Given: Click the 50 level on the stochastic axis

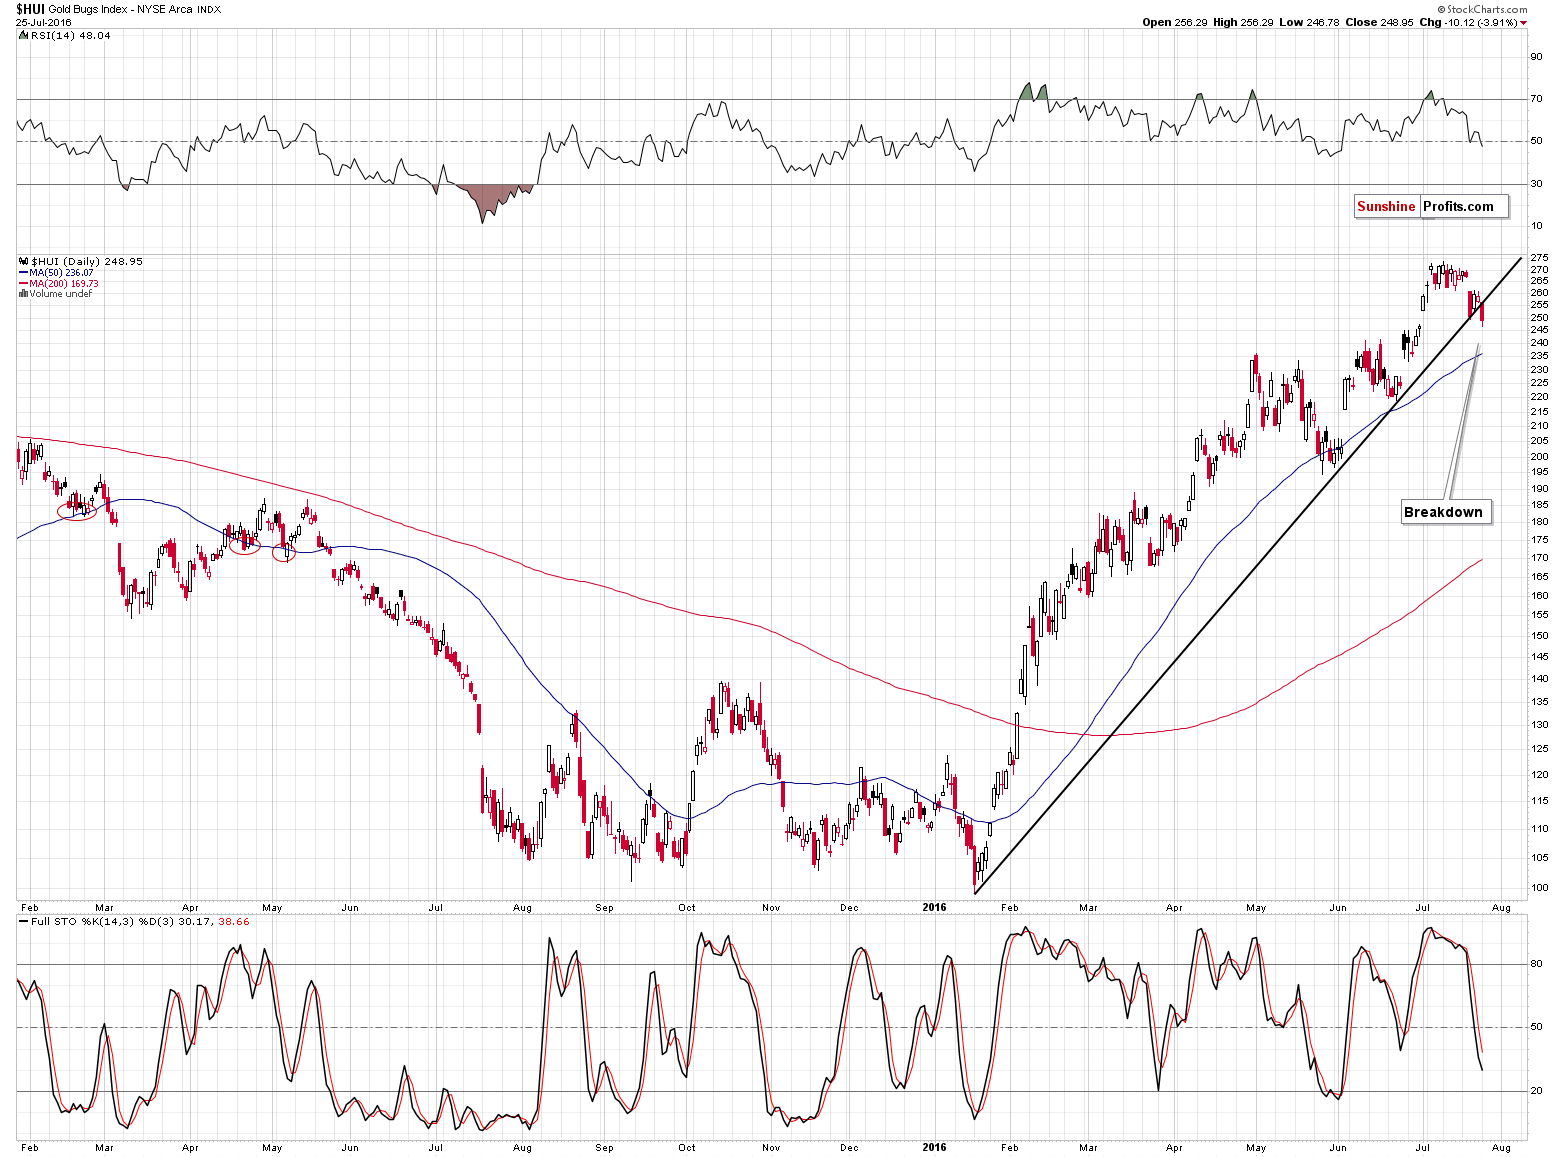Looking at the screenshot, I should click(x=1536, y=1027).
